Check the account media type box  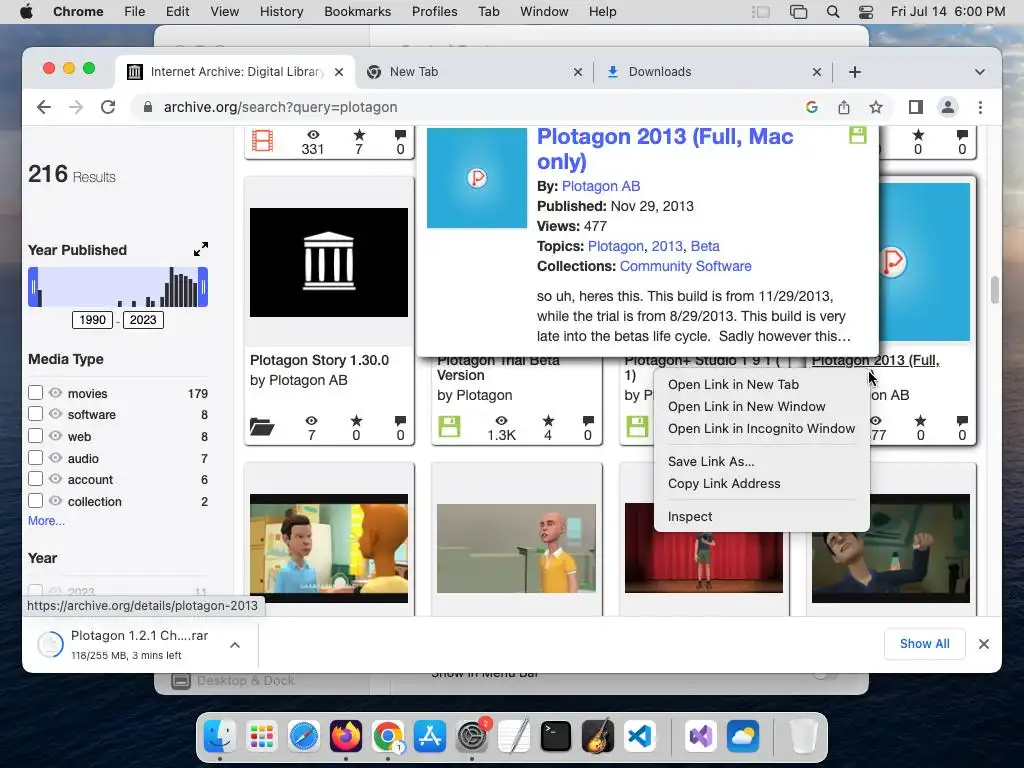click(x=35, y=479)
